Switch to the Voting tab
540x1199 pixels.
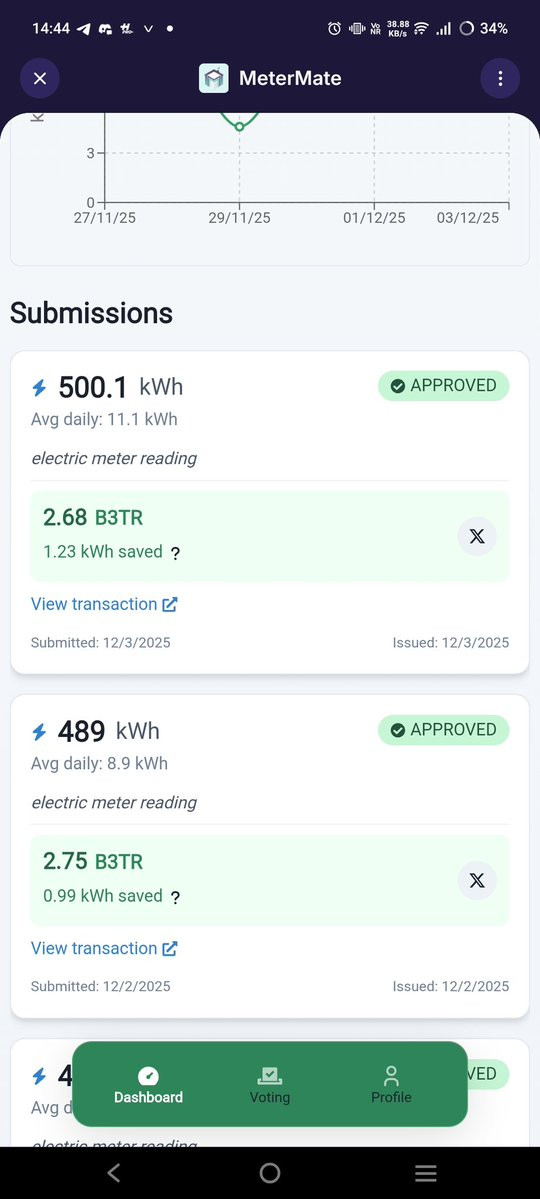pos(270,1085)
